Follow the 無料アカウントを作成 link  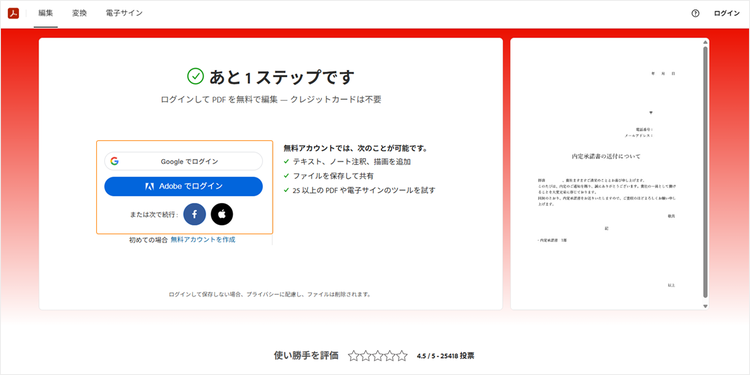[x=203, y=240]
